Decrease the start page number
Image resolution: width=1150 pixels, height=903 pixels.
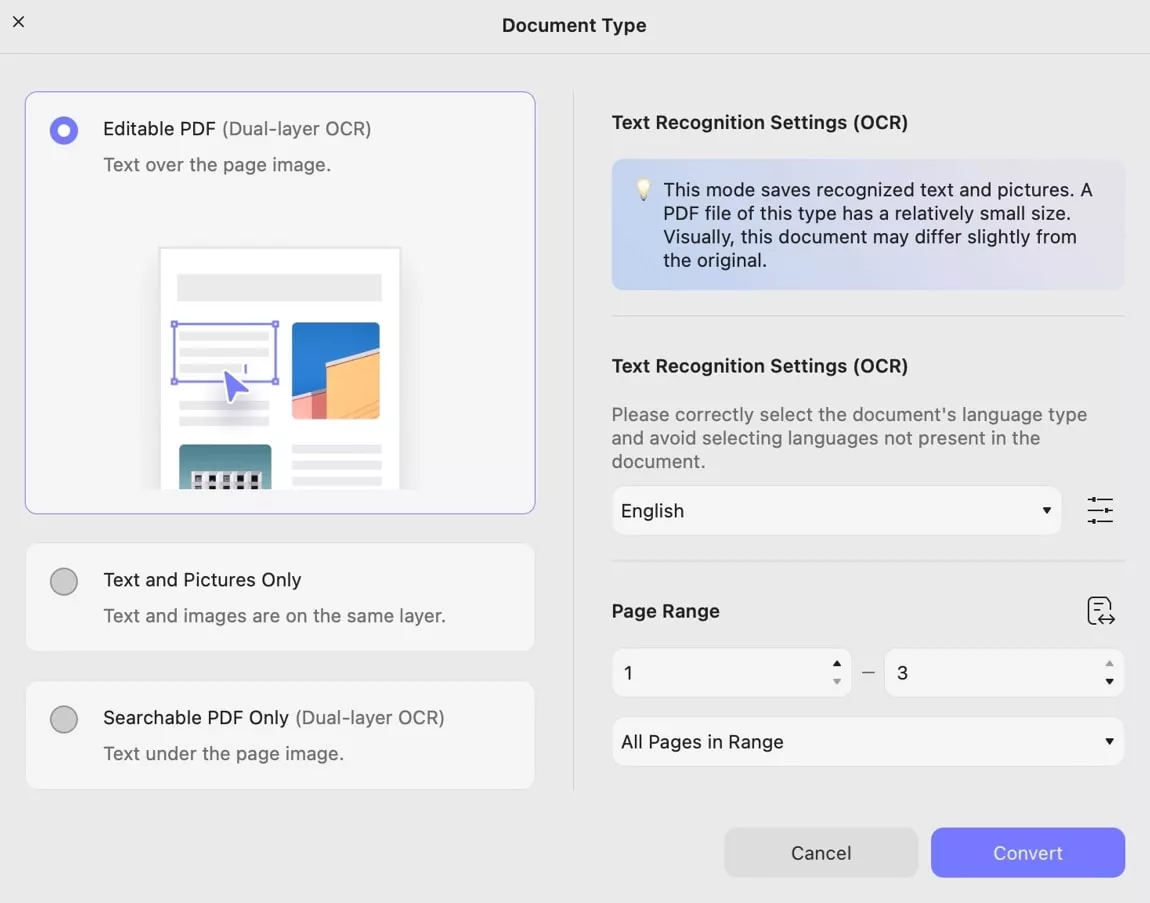coord(837,682)
